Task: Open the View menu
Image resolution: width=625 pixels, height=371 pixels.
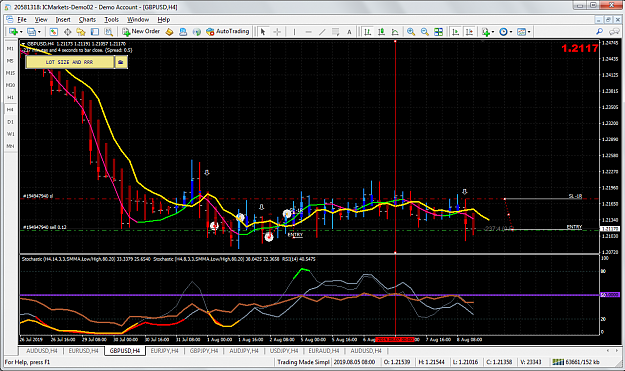Action: point(41,20)
